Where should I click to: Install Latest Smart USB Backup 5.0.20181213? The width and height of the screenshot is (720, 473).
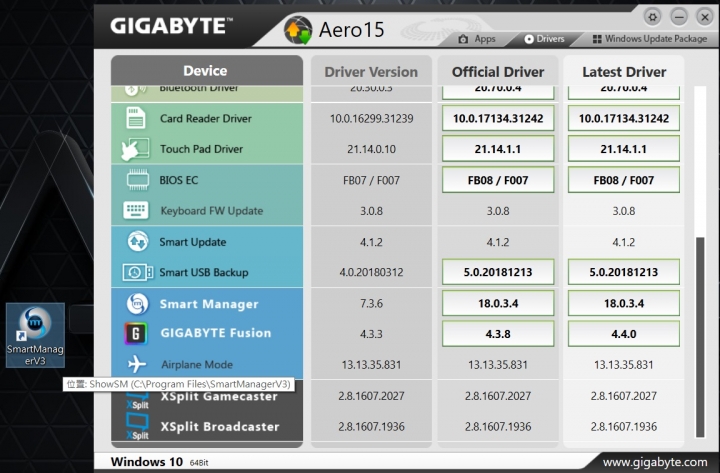coord(624,272)
